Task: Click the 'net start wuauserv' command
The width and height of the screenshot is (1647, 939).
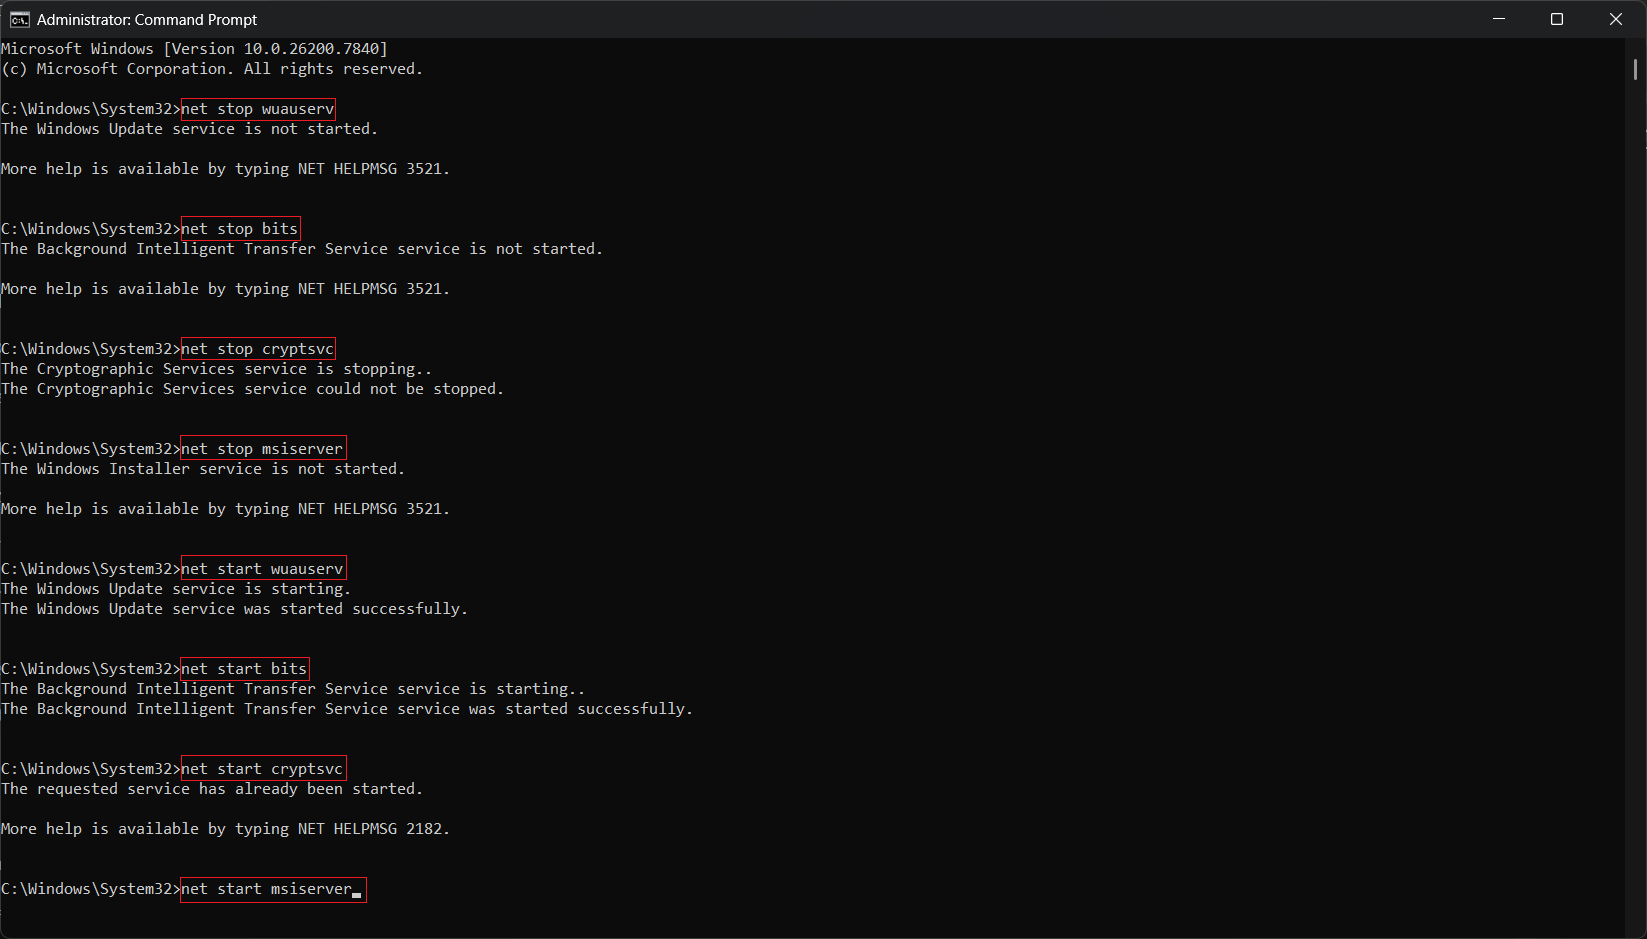Action: (x=262, y=569)
